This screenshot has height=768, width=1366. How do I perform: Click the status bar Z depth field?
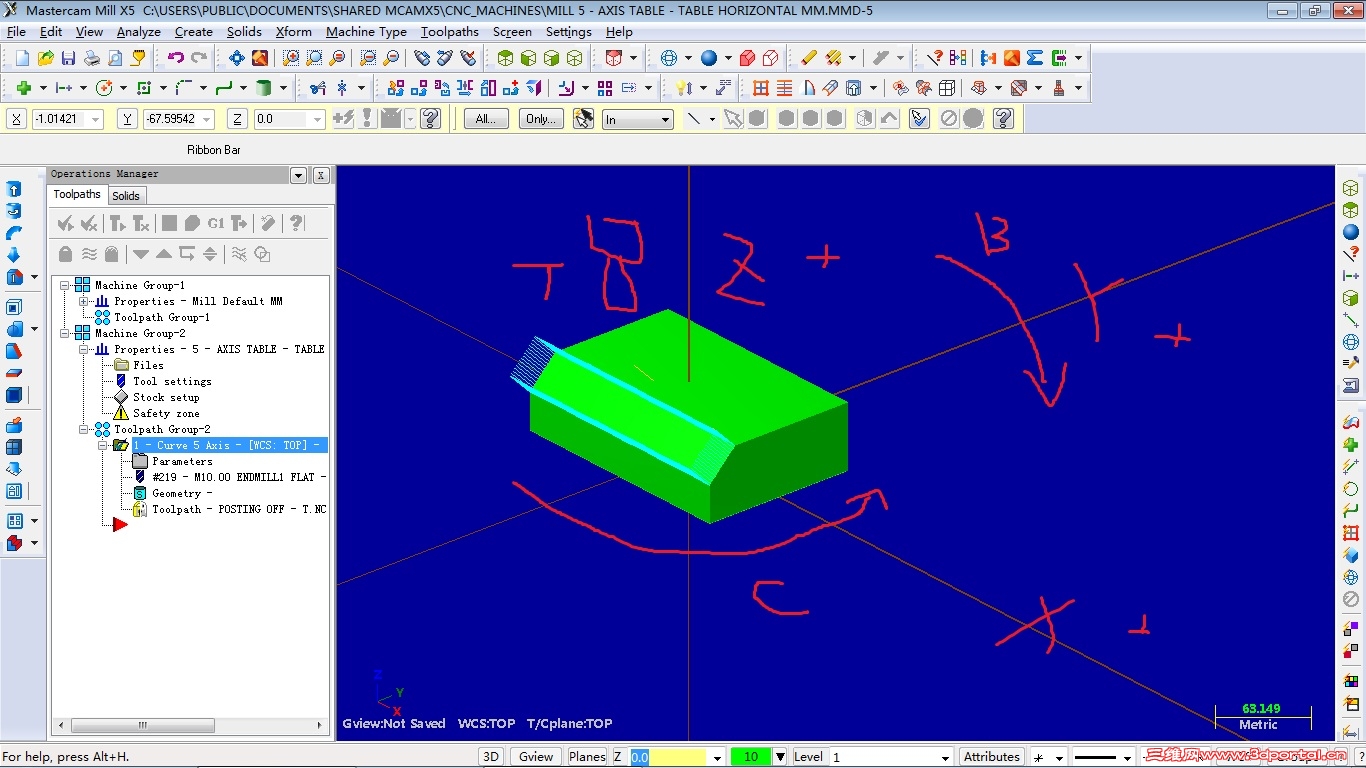pos(668,757)
